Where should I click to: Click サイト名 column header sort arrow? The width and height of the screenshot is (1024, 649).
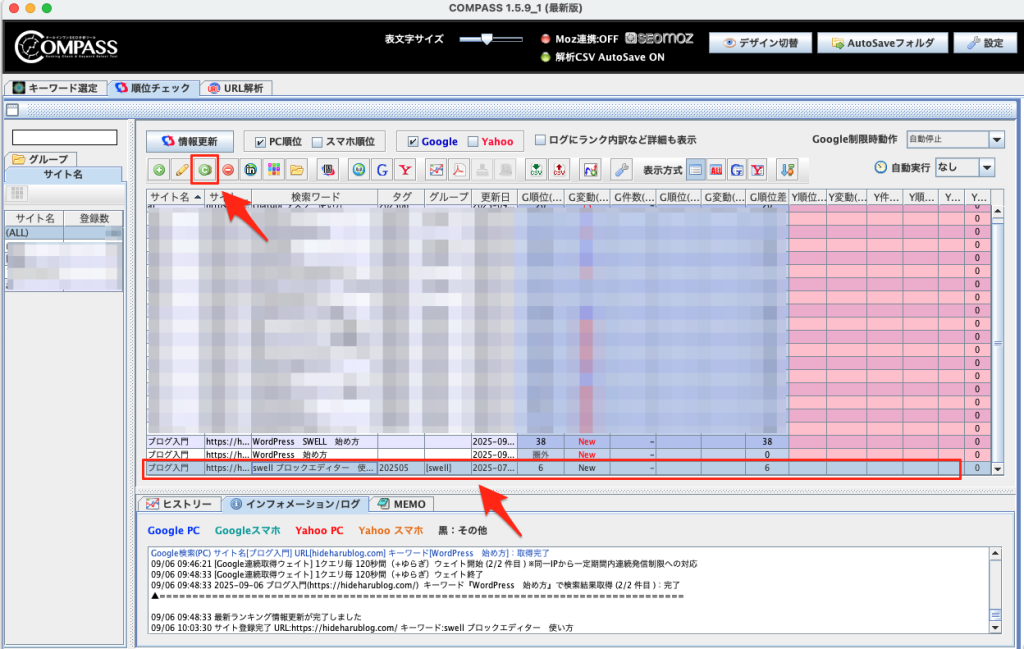197,197
